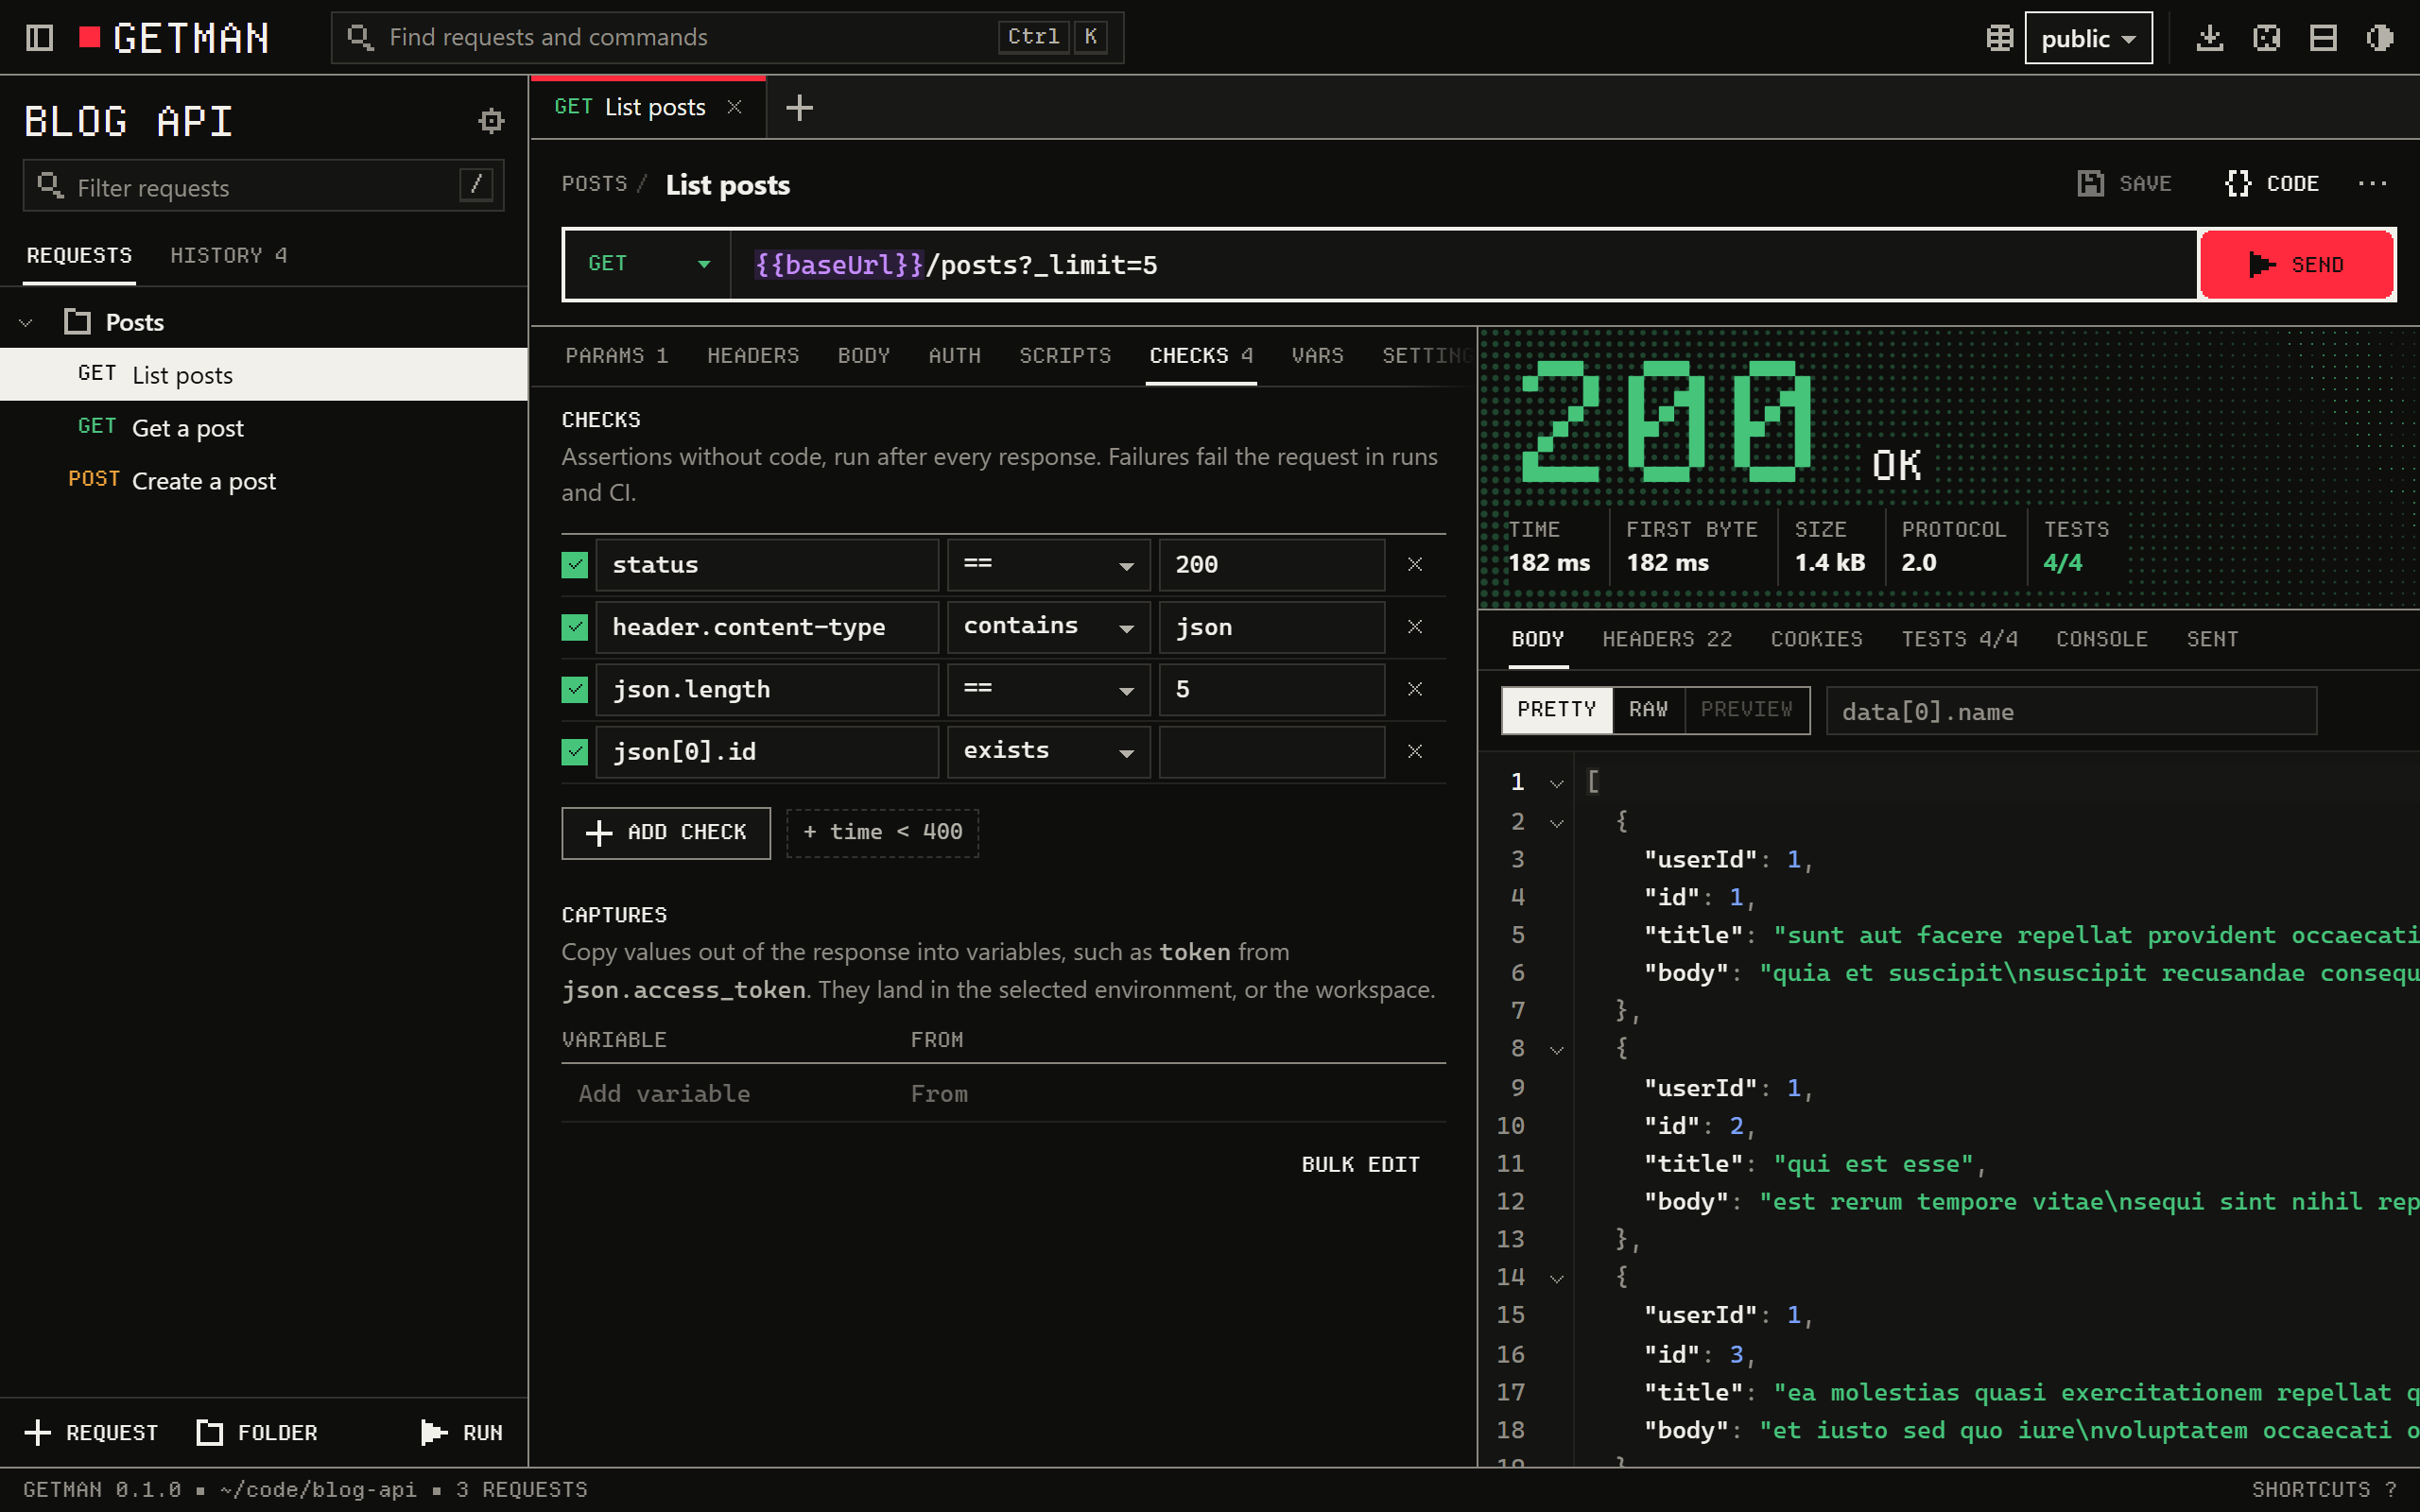This screenshot has width=2420, height=1512.
Task: Open Blog API collection settings gear
Action: click(490, 121)
